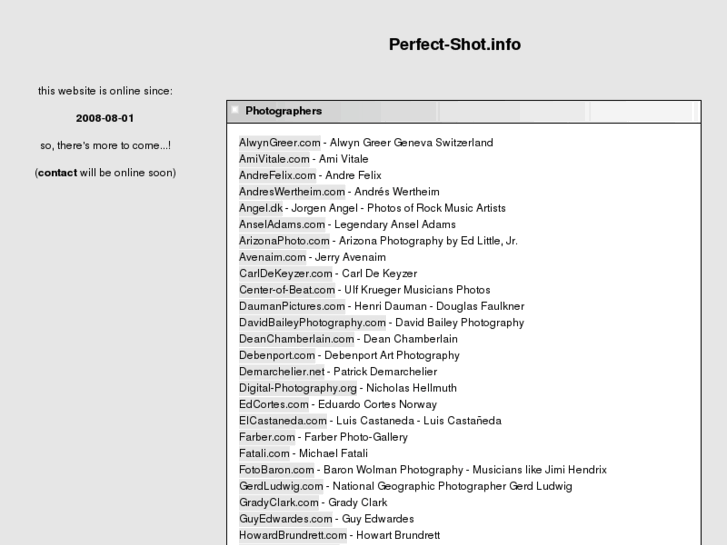Open the AnselAdams.com link
This screenshot has width=727, height=545.
coord(282,224)
